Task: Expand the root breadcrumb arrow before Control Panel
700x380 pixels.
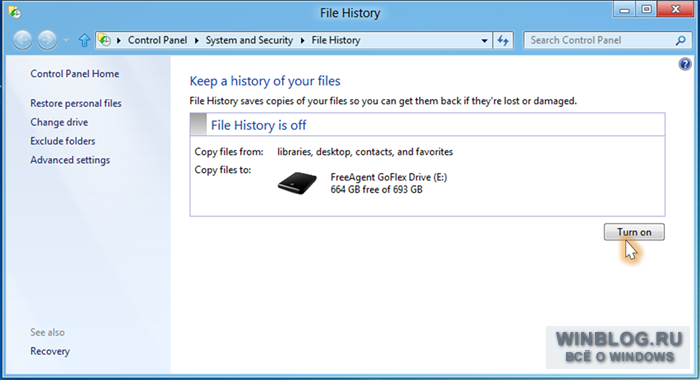Action: click(x=119, y=41)
